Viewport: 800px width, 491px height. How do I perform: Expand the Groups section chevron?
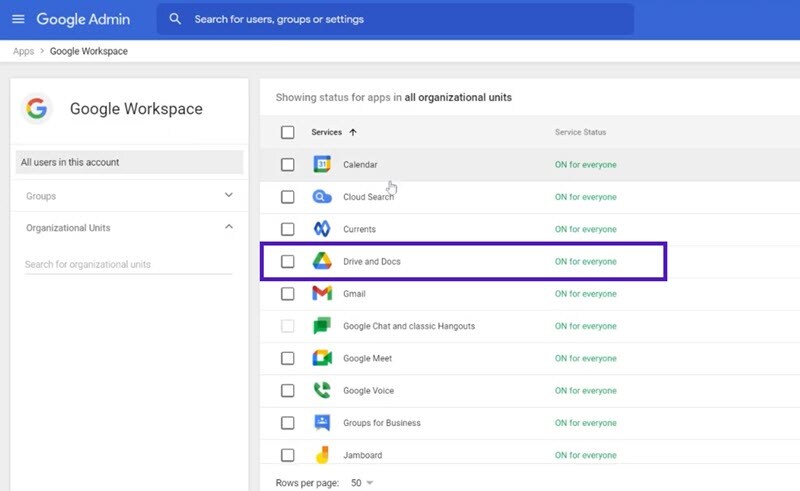pos(229,195)
